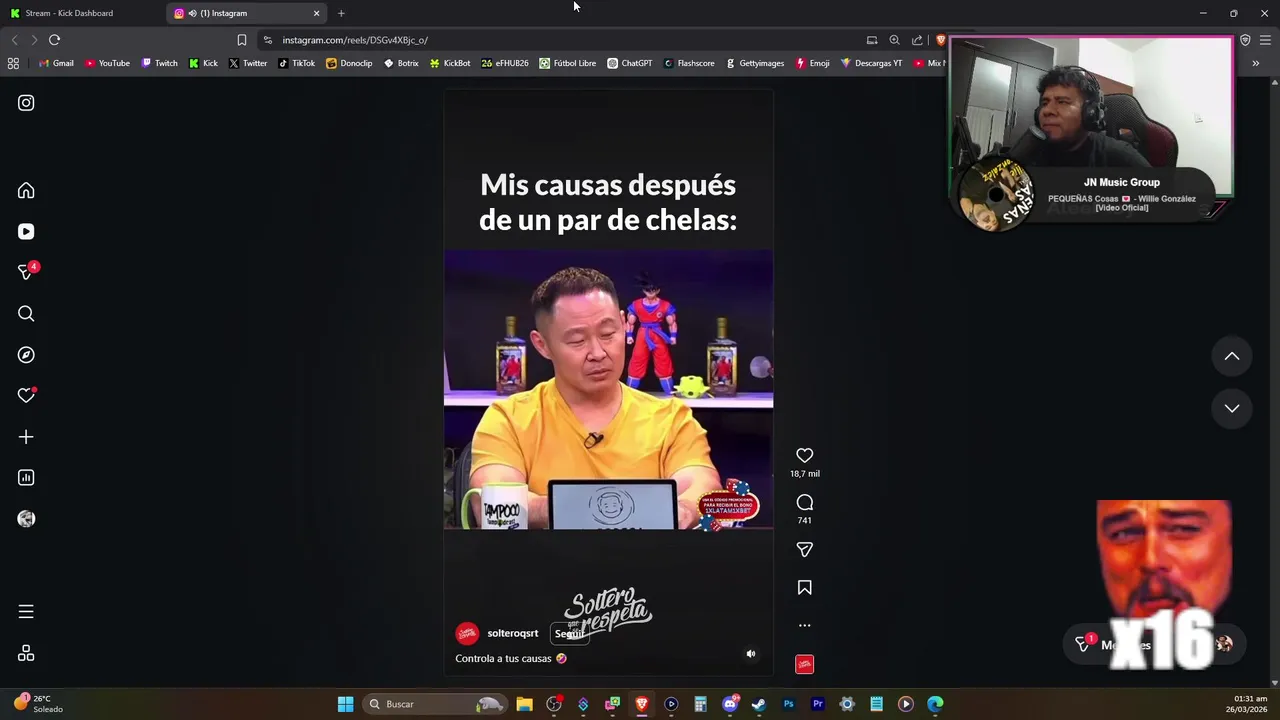Follow solteroqsrt with Seguir button
This screenshot has width=1280, height=720.
569,634
